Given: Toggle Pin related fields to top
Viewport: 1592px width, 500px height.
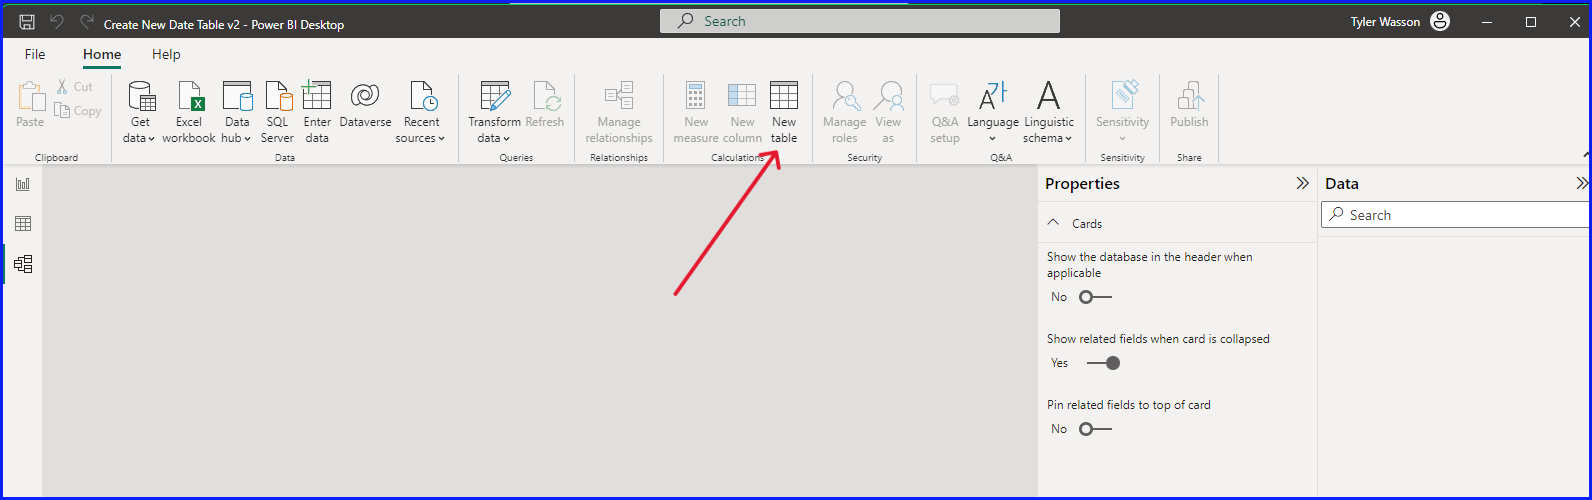Looking at the screenshot, I should point(1095,429).
